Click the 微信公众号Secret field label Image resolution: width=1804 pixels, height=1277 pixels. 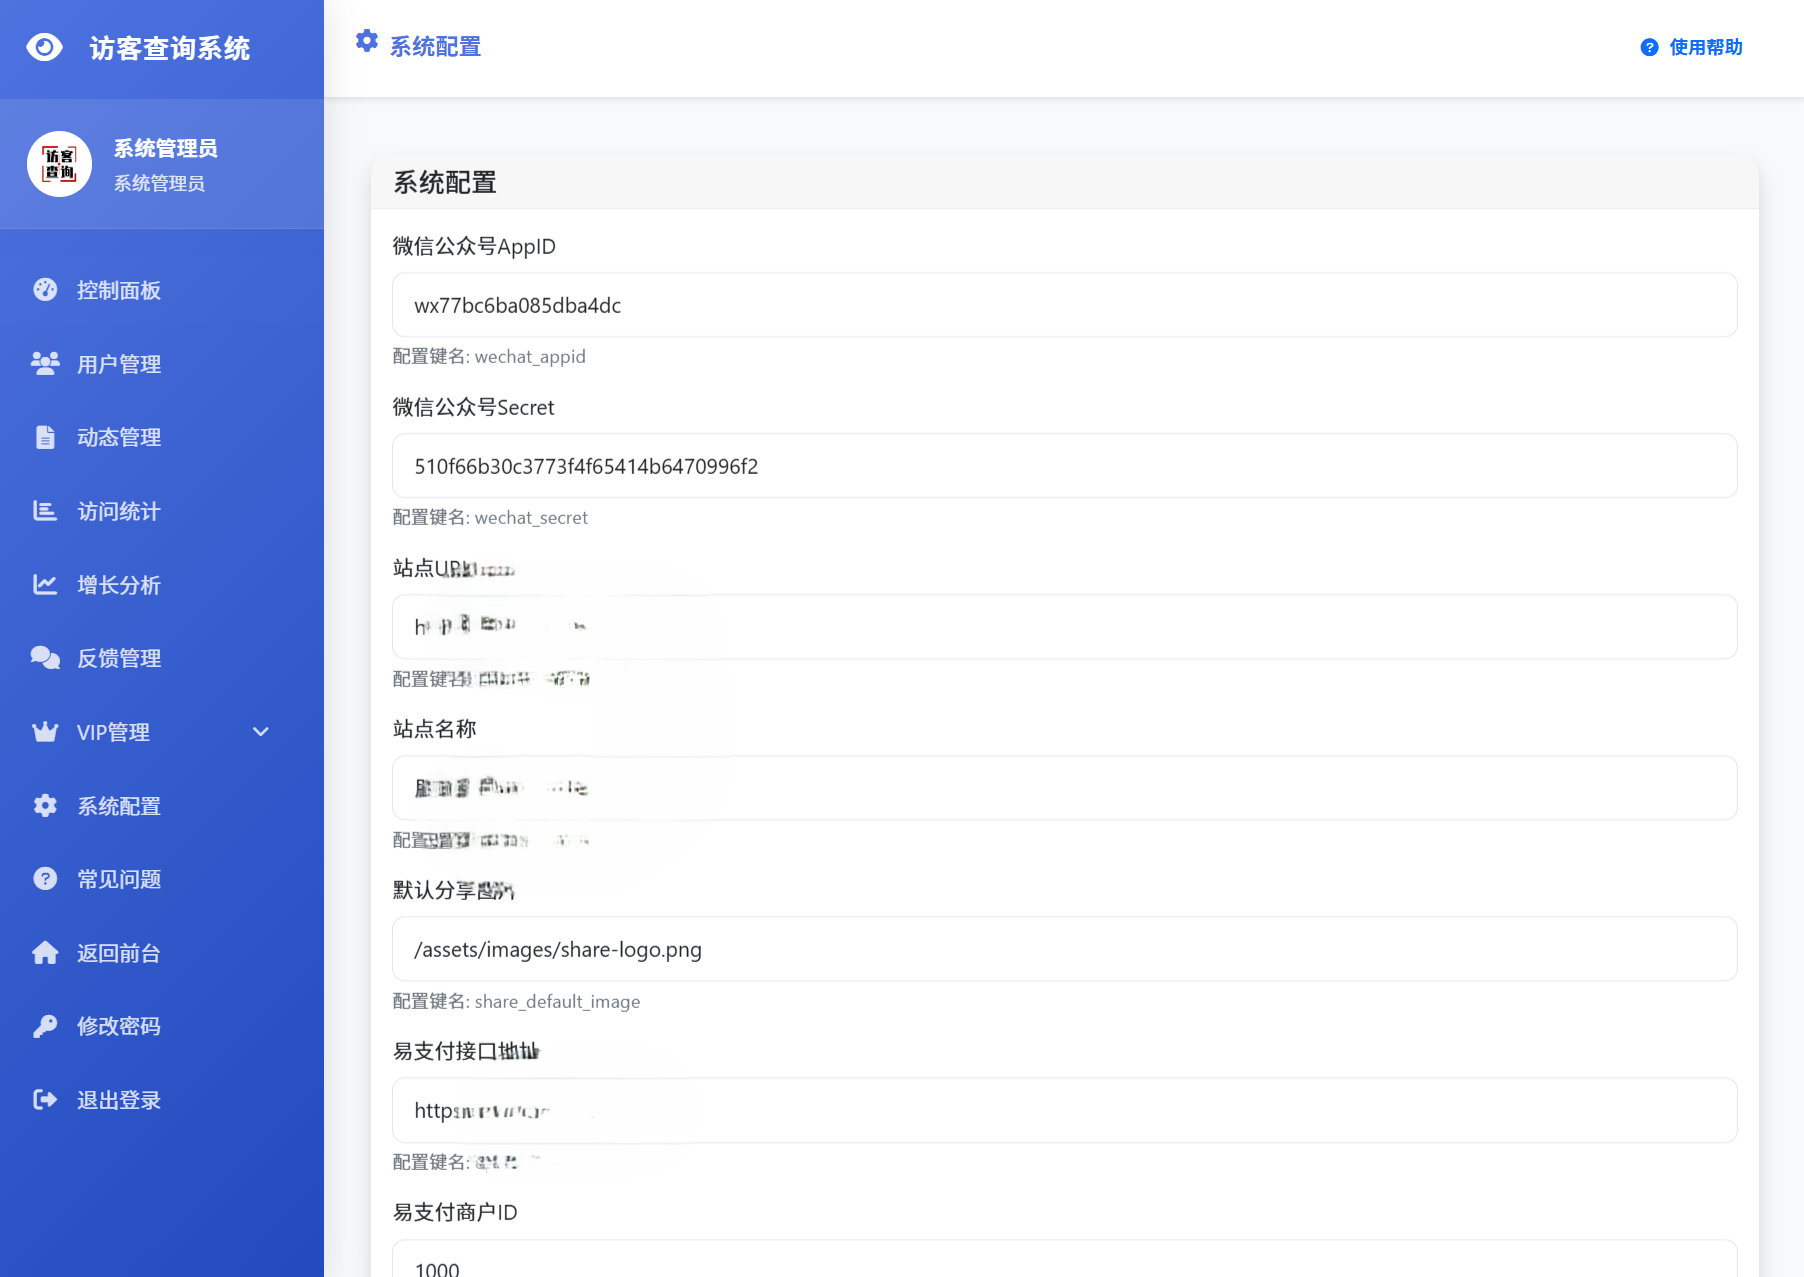pos(473,407)
